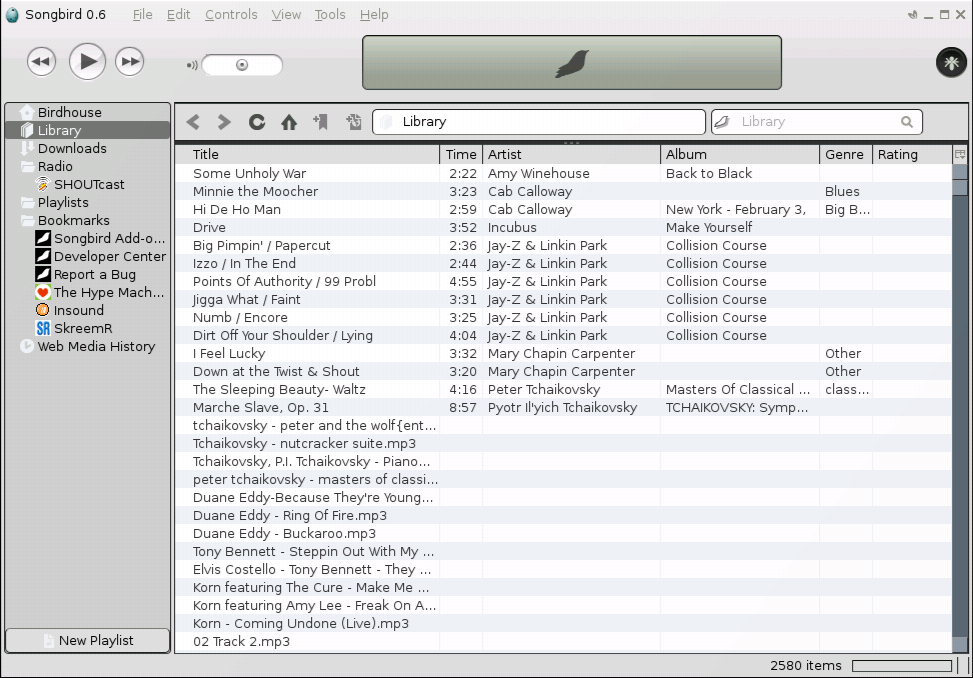Sort by the Title column header

[x=307, y=154]
